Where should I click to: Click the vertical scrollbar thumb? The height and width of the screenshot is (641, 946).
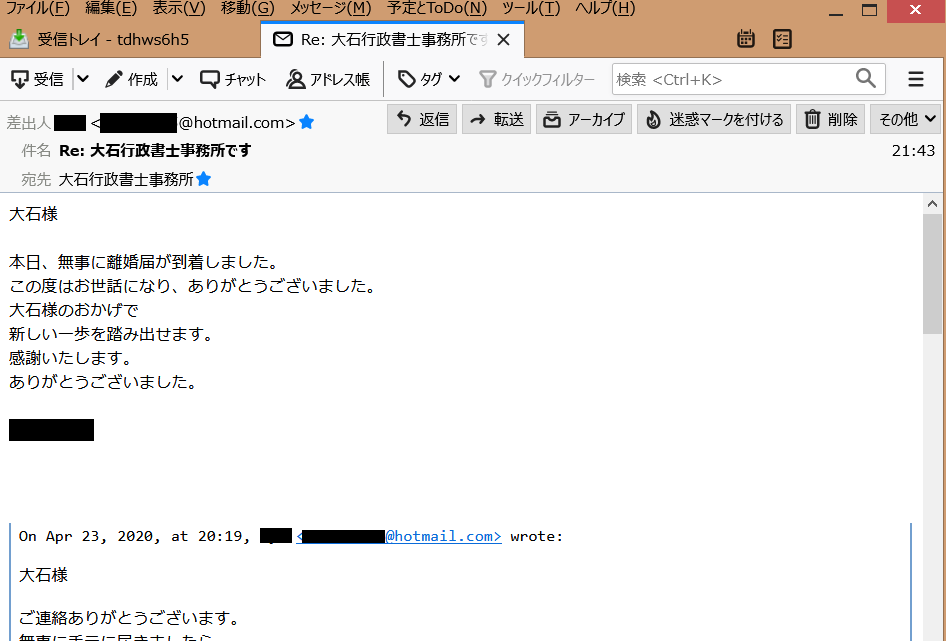[932, 273]
